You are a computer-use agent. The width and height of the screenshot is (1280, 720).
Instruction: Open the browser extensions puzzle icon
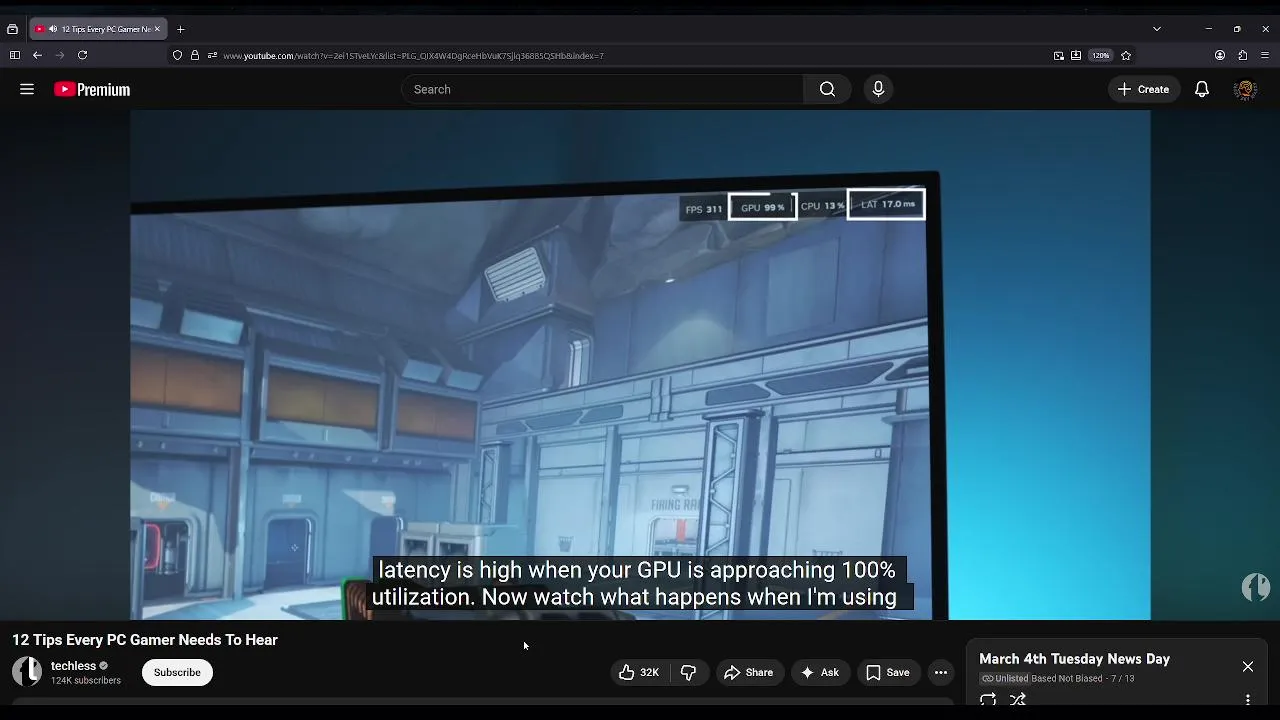(1243, 55)
